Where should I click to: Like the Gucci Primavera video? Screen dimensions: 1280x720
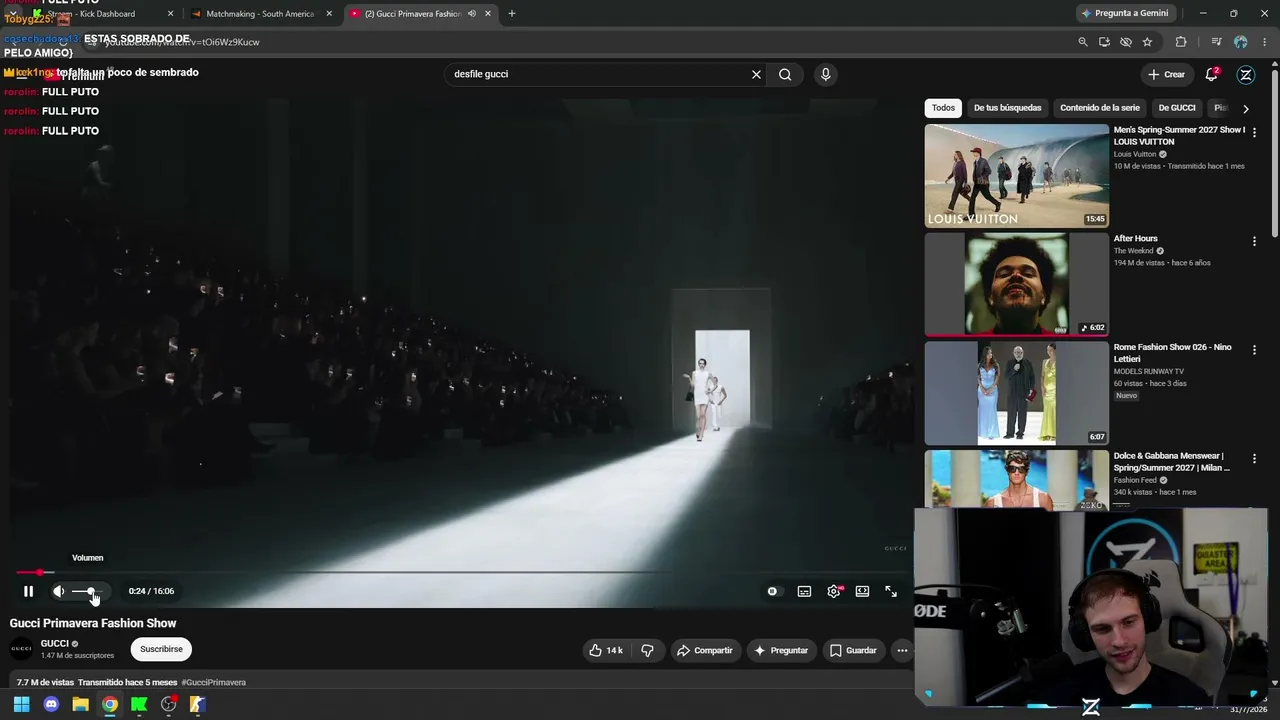[x=606, y=650]
